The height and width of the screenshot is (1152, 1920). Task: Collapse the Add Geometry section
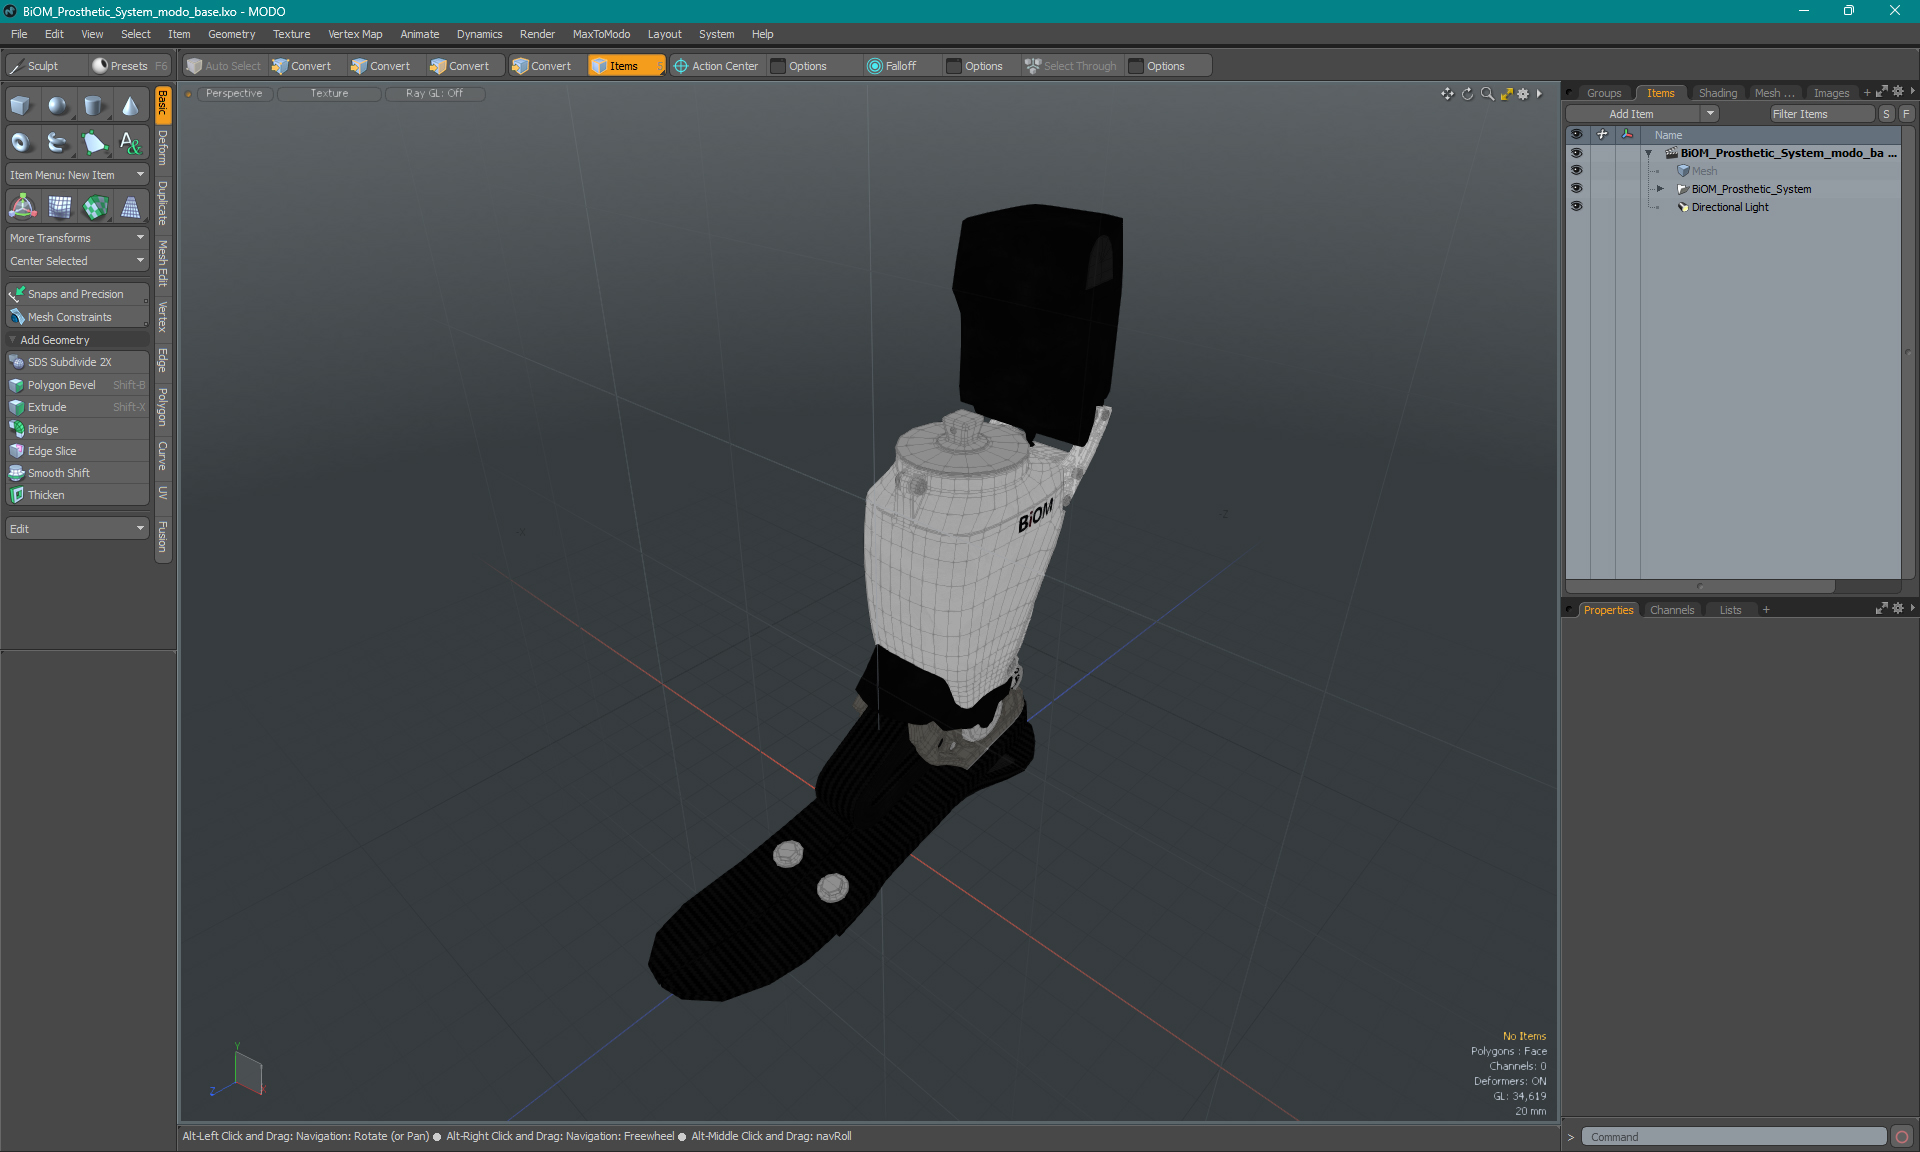tap(13, 340)
